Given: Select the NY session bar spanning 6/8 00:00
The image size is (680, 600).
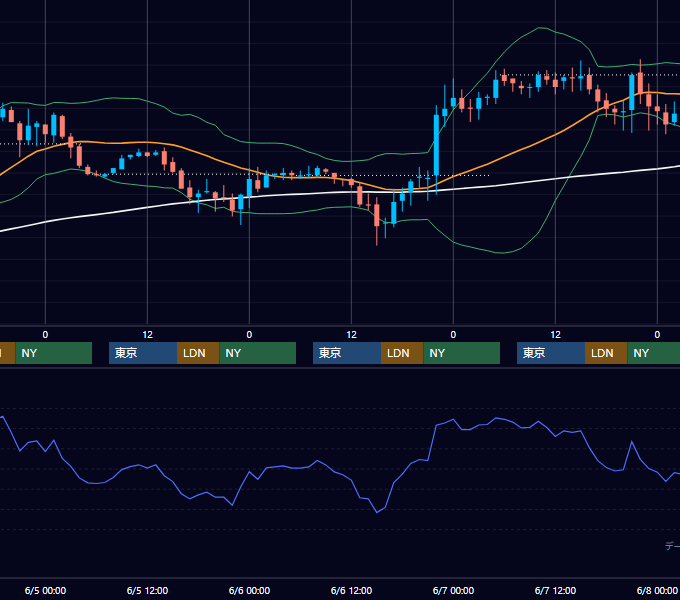Looking at the screenshot, I should (x=654, y=353).
